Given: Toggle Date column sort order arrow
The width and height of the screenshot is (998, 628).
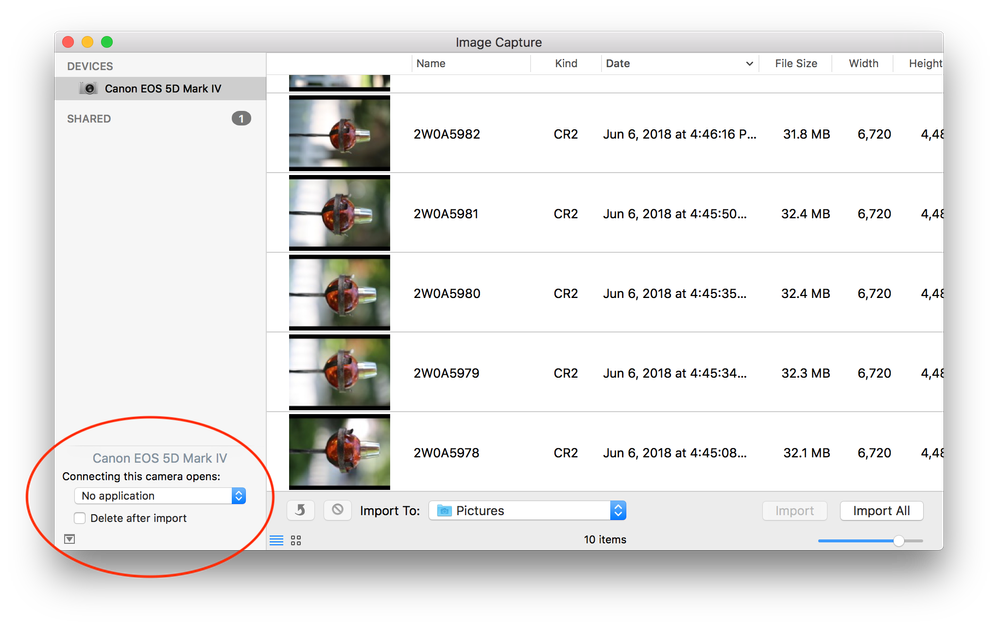Looking at the screenshot, I should click(750, 64).
